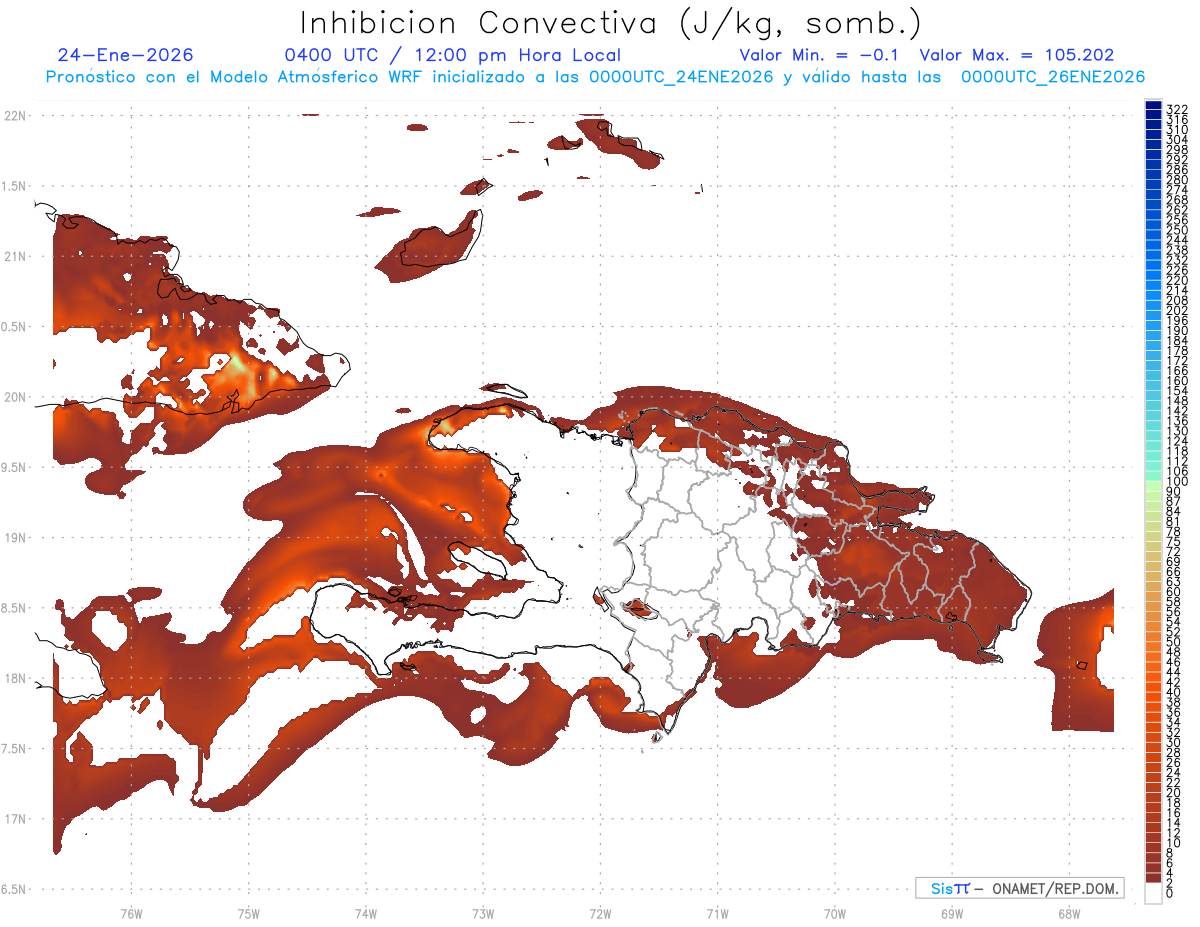Click the '20' value on the color scale
The image size is (1200, 927).
[1174, 792]
